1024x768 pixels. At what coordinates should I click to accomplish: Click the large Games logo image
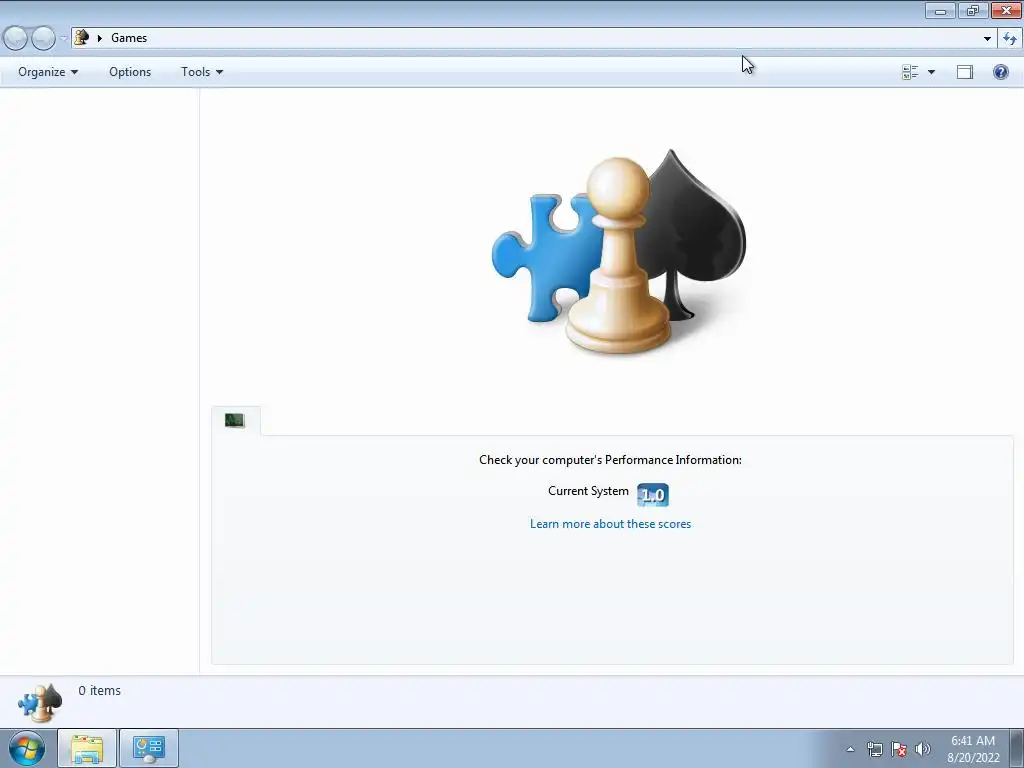coord(618,251)
